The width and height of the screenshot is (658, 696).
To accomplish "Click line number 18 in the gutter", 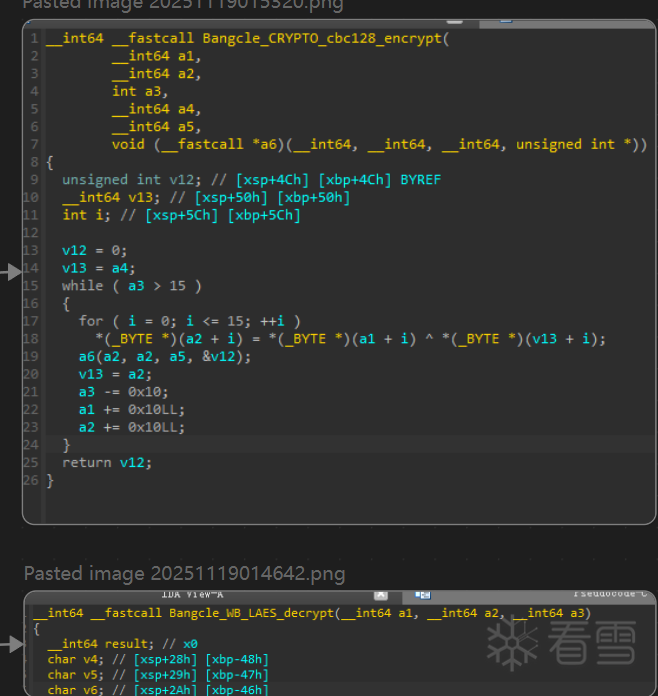I will tap(33, 338).
